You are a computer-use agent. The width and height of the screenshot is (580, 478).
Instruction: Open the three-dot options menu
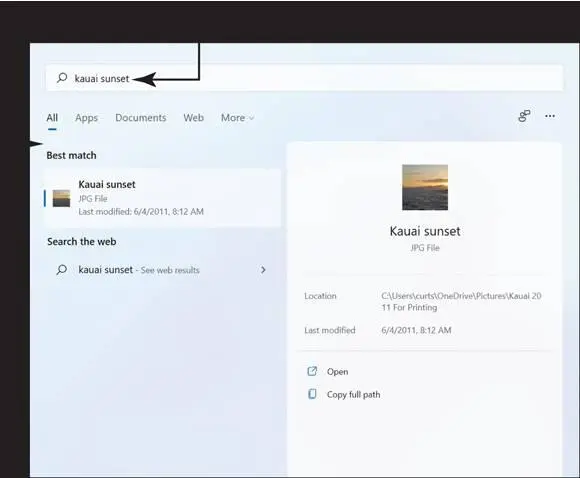550,116
